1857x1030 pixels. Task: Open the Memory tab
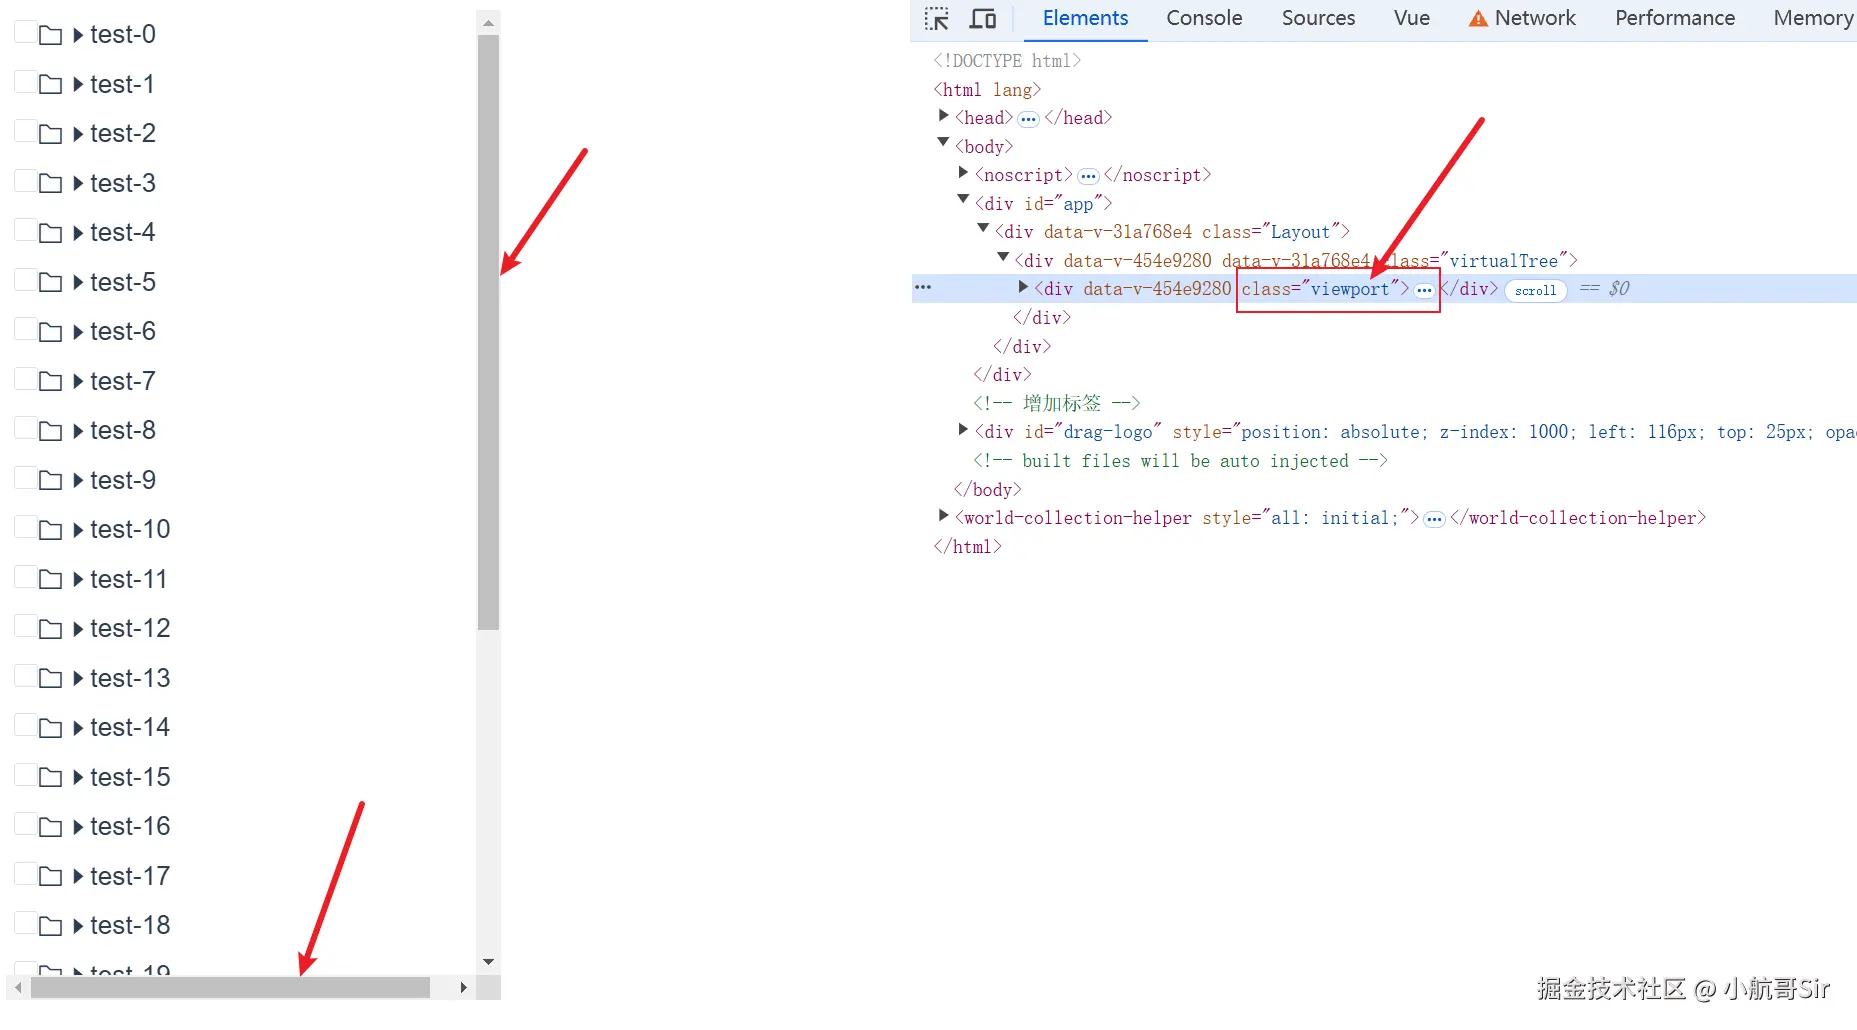click(1812, 19)
